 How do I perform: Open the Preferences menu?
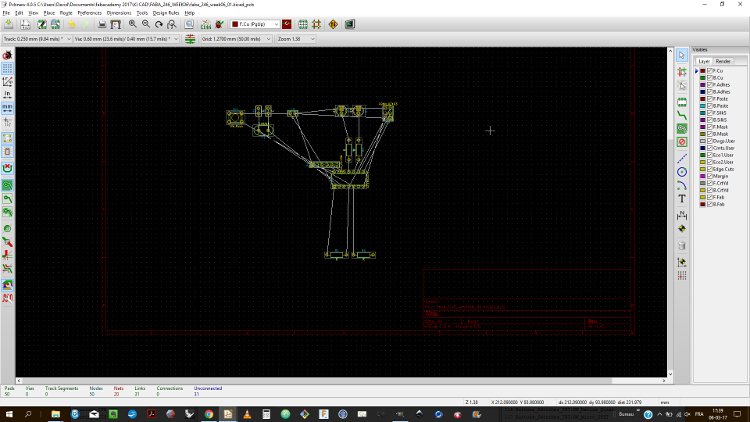[x=89, y=13]
